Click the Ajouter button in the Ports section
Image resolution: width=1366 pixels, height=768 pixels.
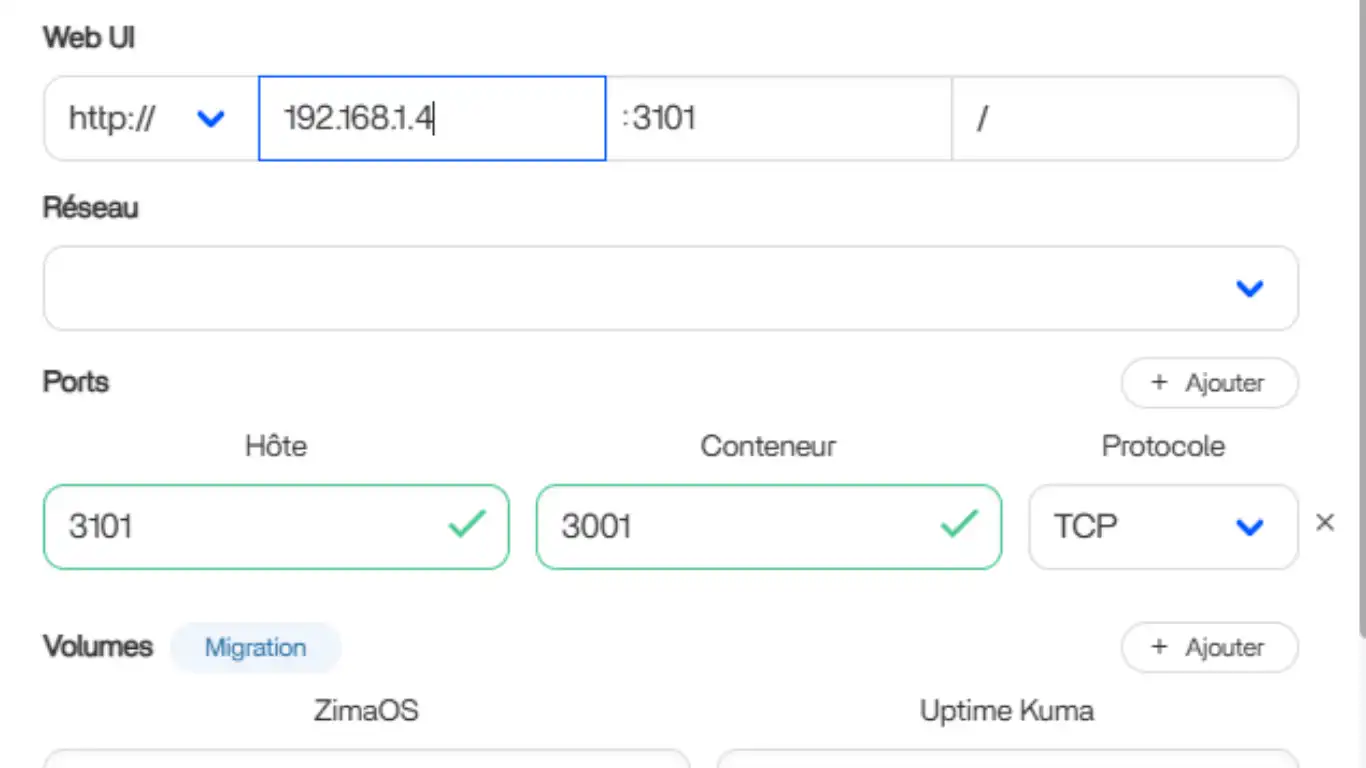(x=1210, y=383)
